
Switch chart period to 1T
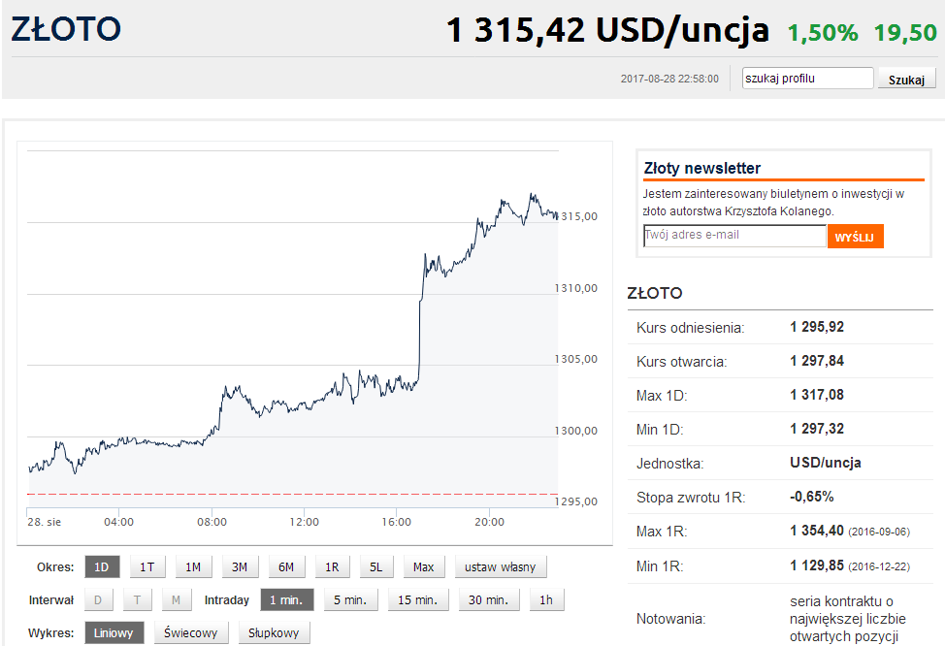tap(147, 567)
